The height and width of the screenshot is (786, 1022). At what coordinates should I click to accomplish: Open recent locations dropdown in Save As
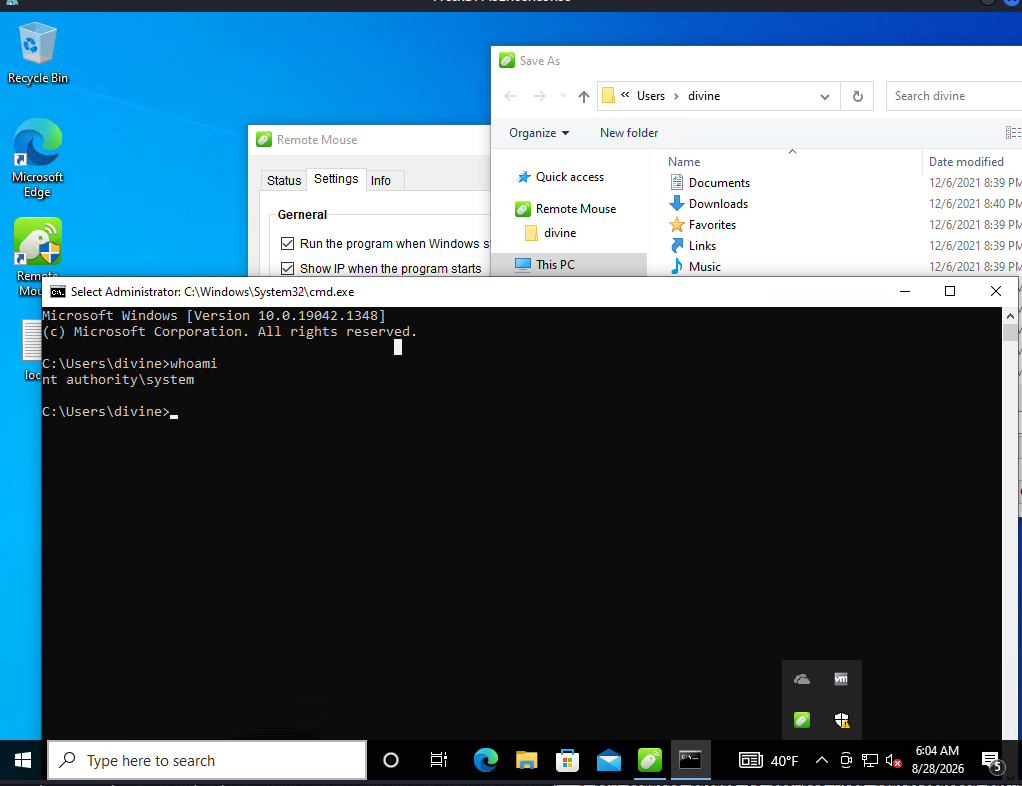click(x=563, y=96)
